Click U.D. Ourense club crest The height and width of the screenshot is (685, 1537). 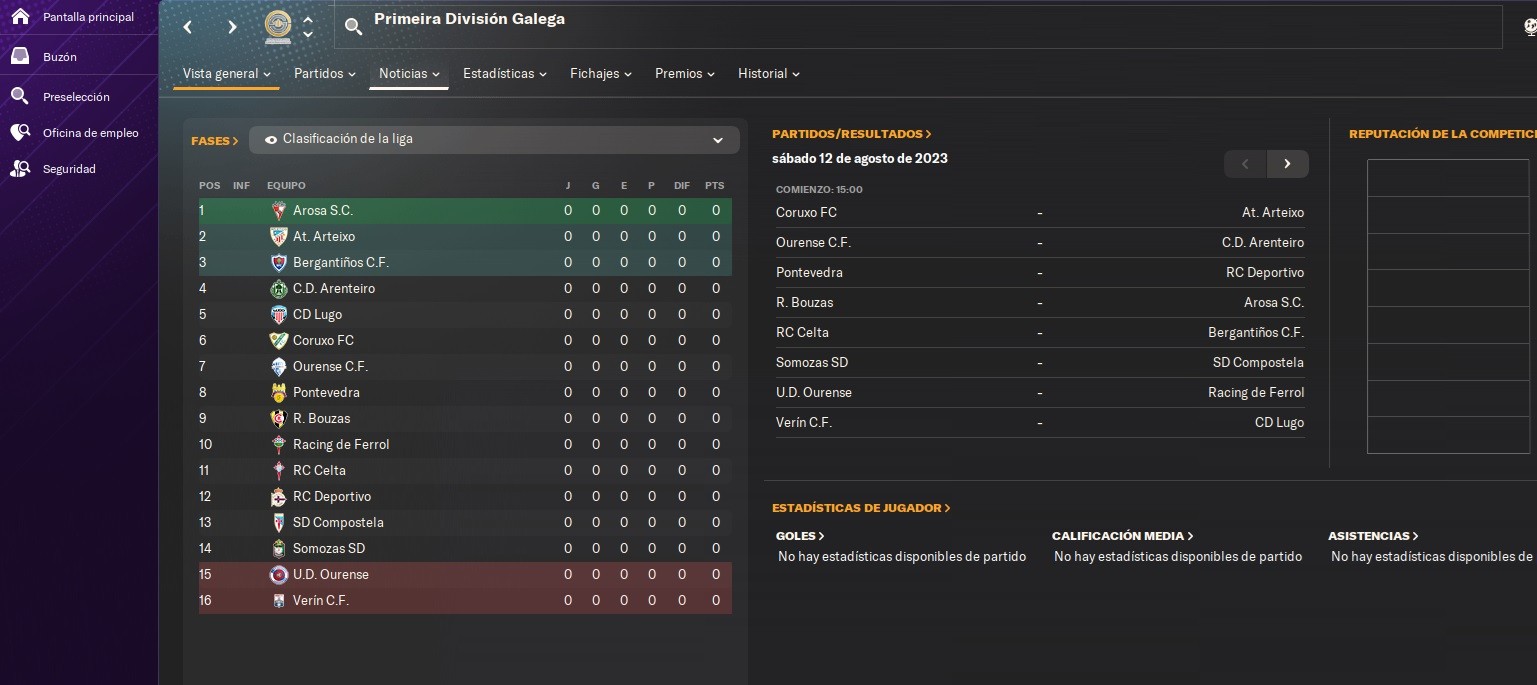[x=279, y=574]
